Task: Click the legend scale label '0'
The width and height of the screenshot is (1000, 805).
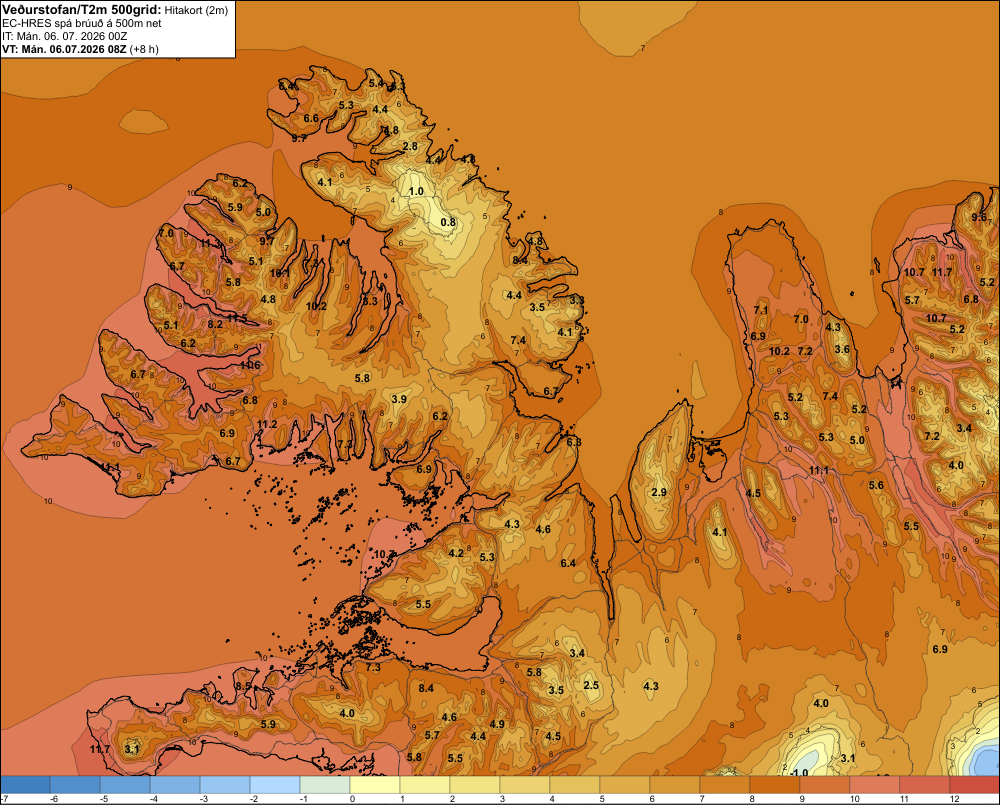Action: tap(352, 799)
